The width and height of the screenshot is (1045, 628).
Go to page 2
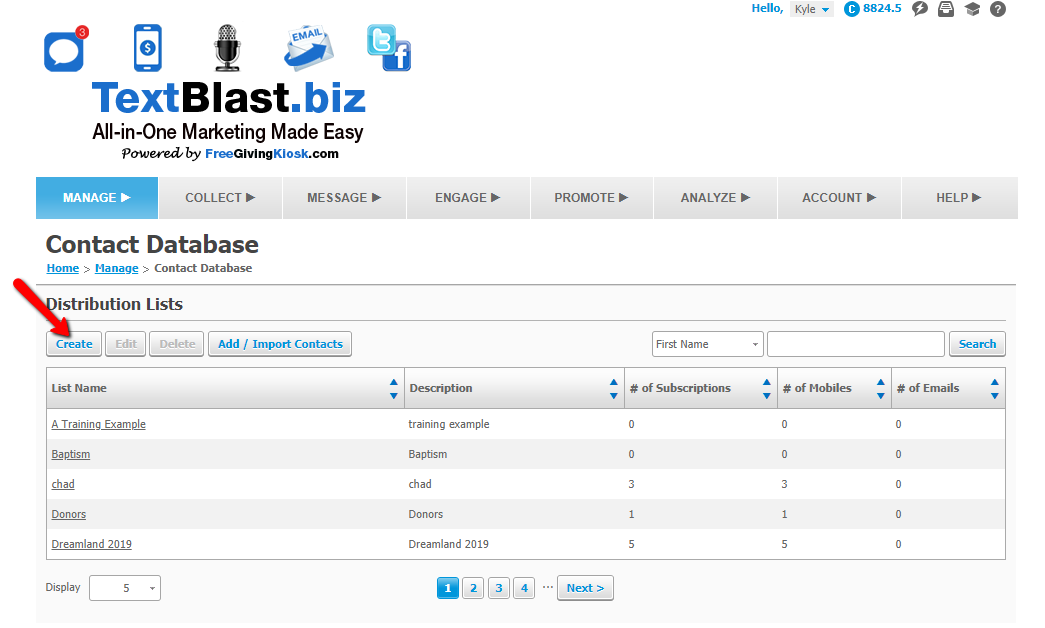(x=473, y=588)
